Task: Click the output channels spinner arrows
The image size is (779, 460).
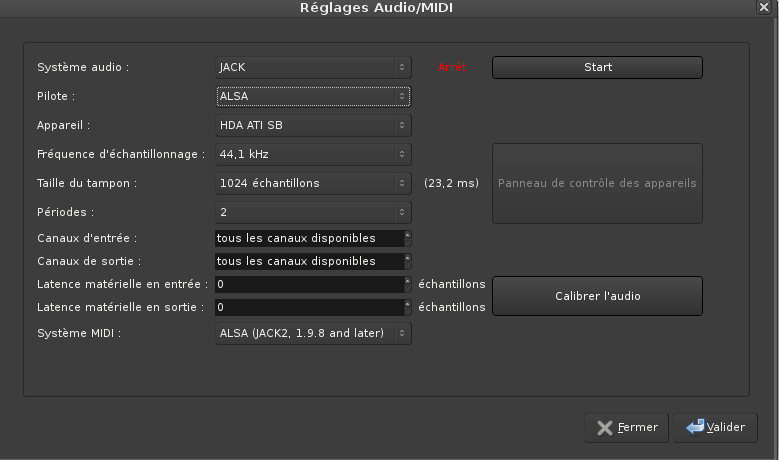Action: pyautogui.click(x=407, y=261)
